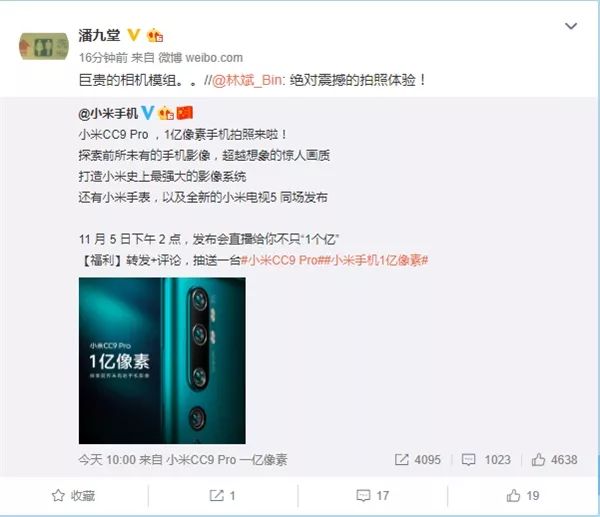The image size is (600, 517).
Task: Click 小米手机's blue V verified badge
Action: click(x=147, y=113)
